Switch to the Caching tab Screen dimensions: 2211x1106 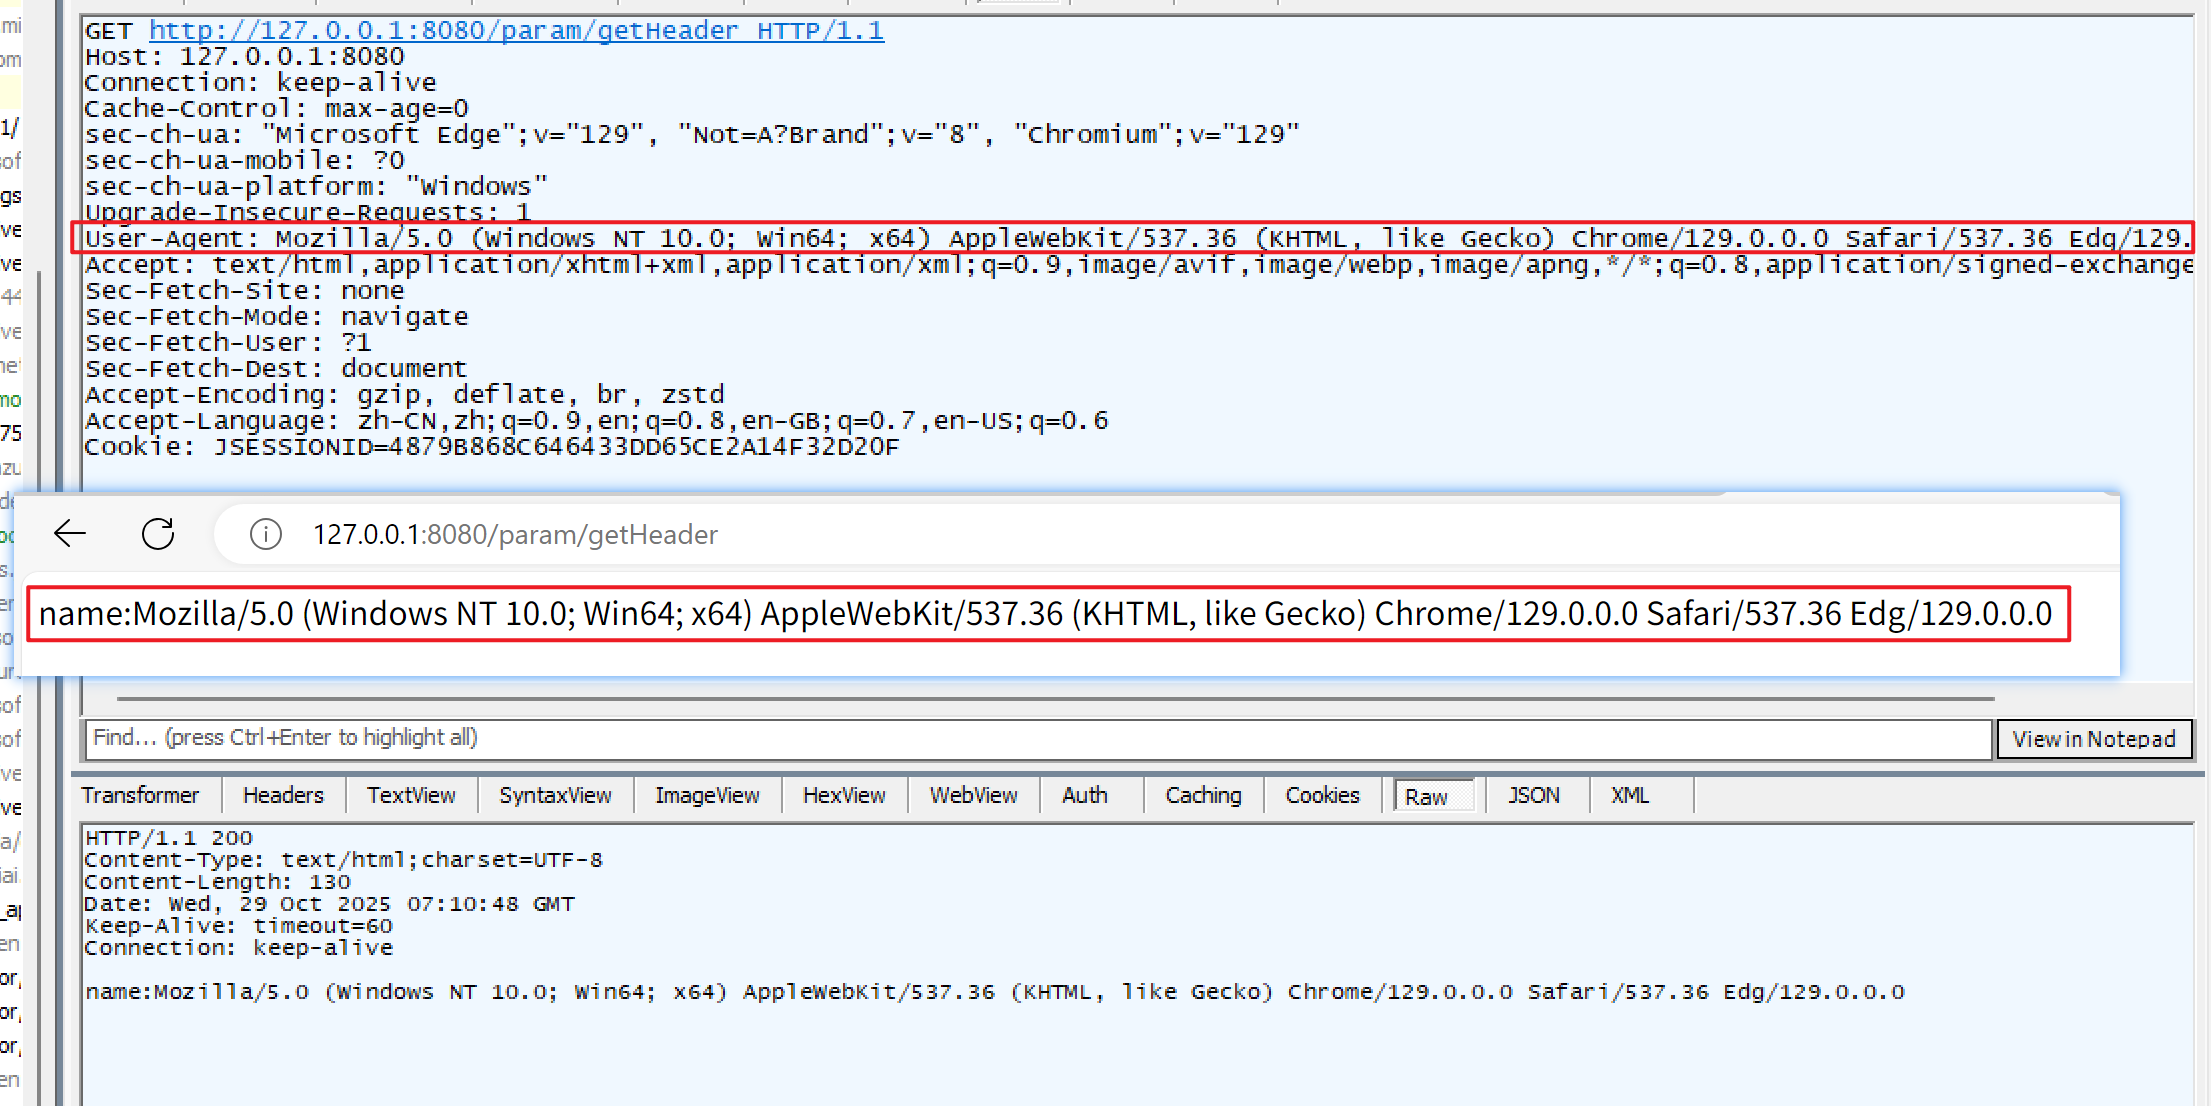1203,795
